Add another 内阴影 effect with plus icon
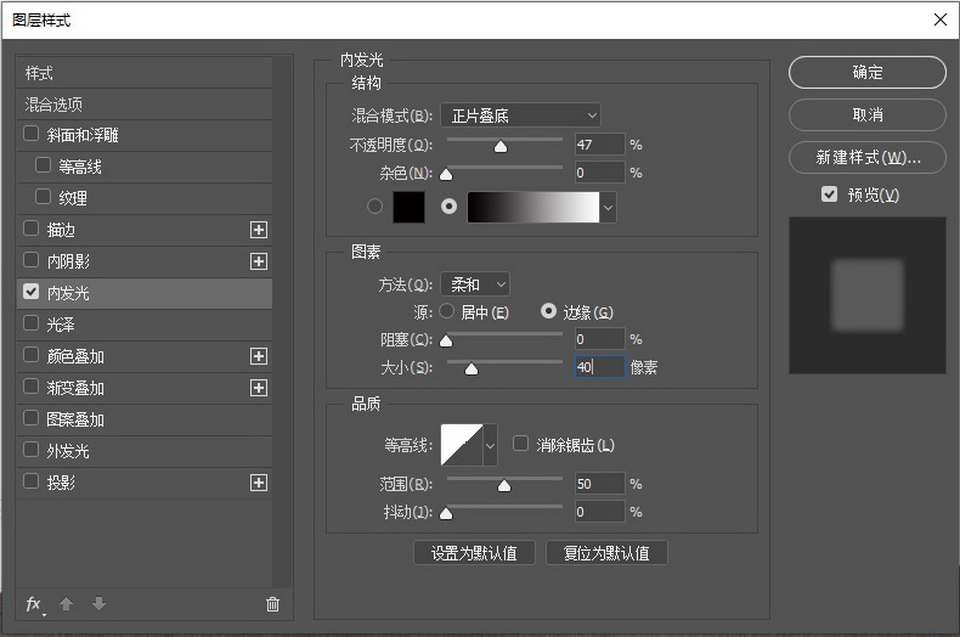 click(x=258, y=262)
